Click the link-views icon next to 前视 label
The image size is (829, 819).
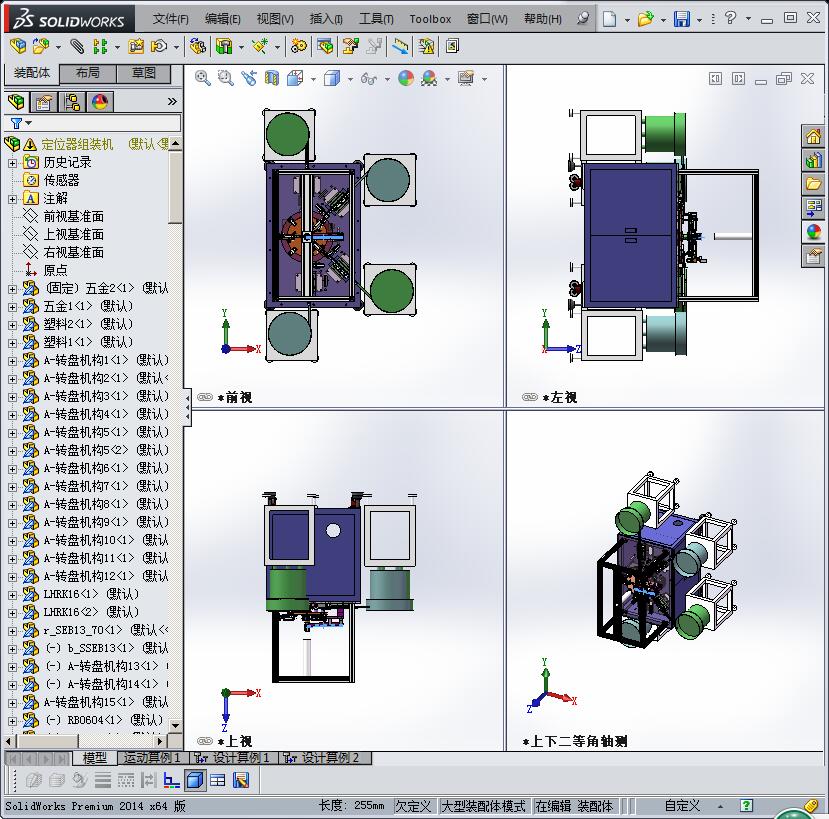point(205,397)
